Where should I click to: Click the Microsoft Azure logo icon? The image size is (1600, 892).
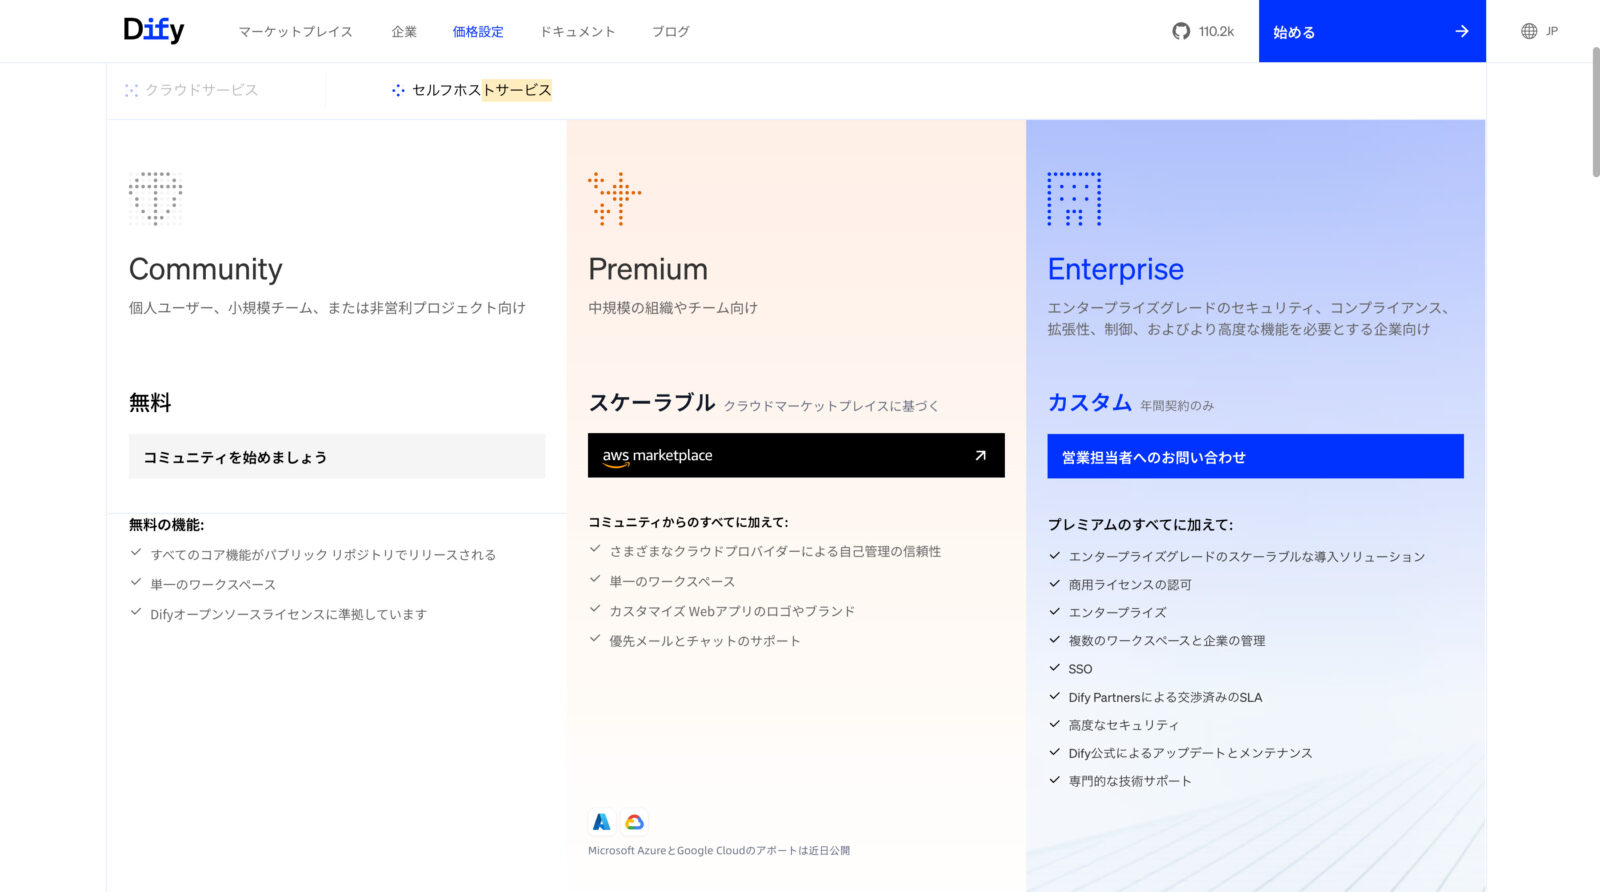[601, 822]
